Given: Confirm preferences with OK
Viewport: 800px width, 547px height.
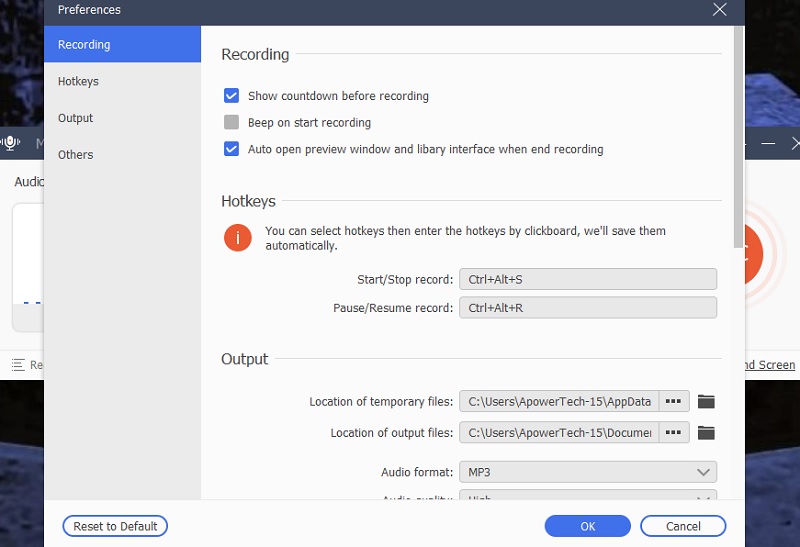Looking at the screenshot, I should tap(587, 526).
